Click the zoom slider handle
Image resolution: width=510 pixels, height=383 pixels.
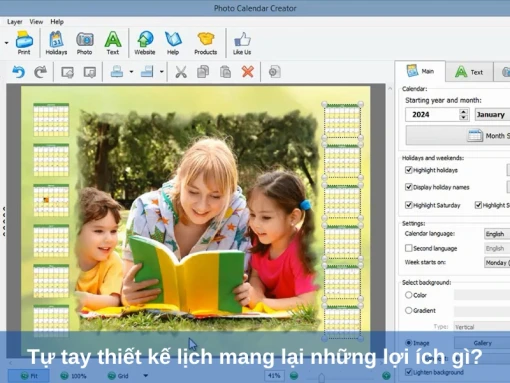coord(321,377)
